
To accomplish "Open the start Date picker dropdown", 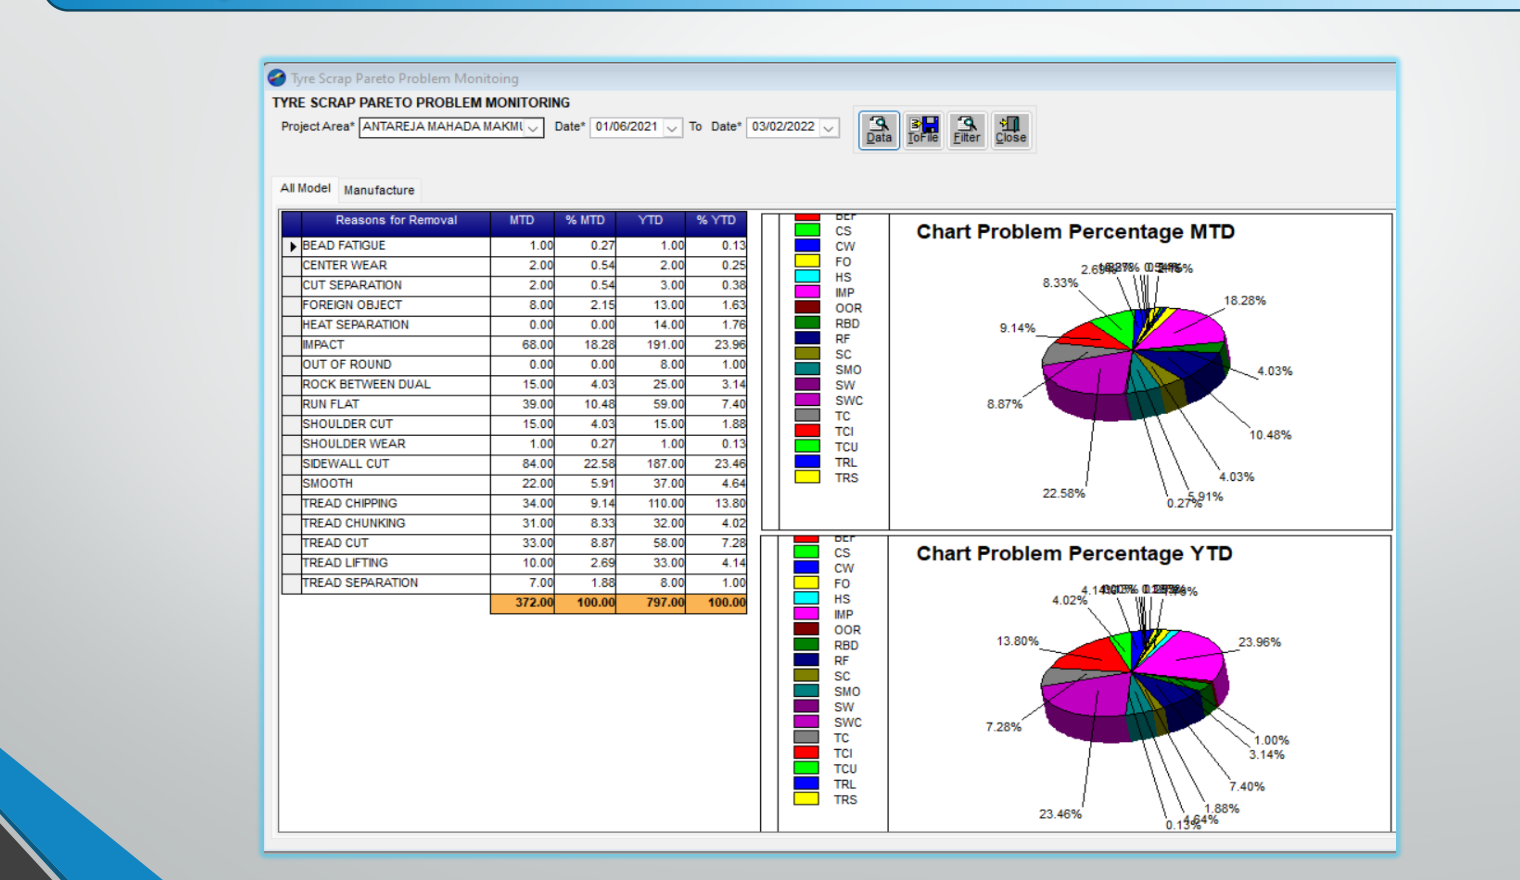I will pyautogui.click(x=672, y=128).
